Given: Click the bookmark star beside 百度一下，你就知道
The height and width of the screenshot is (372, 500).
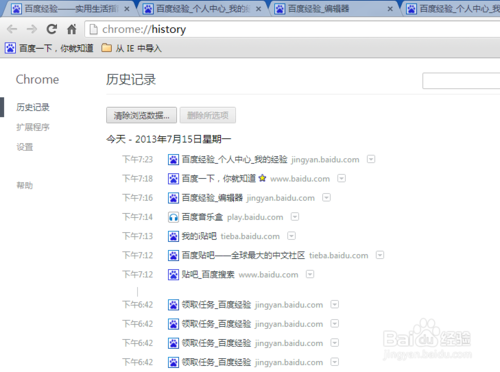Looking at the screenshot, I should pos(263,178).
